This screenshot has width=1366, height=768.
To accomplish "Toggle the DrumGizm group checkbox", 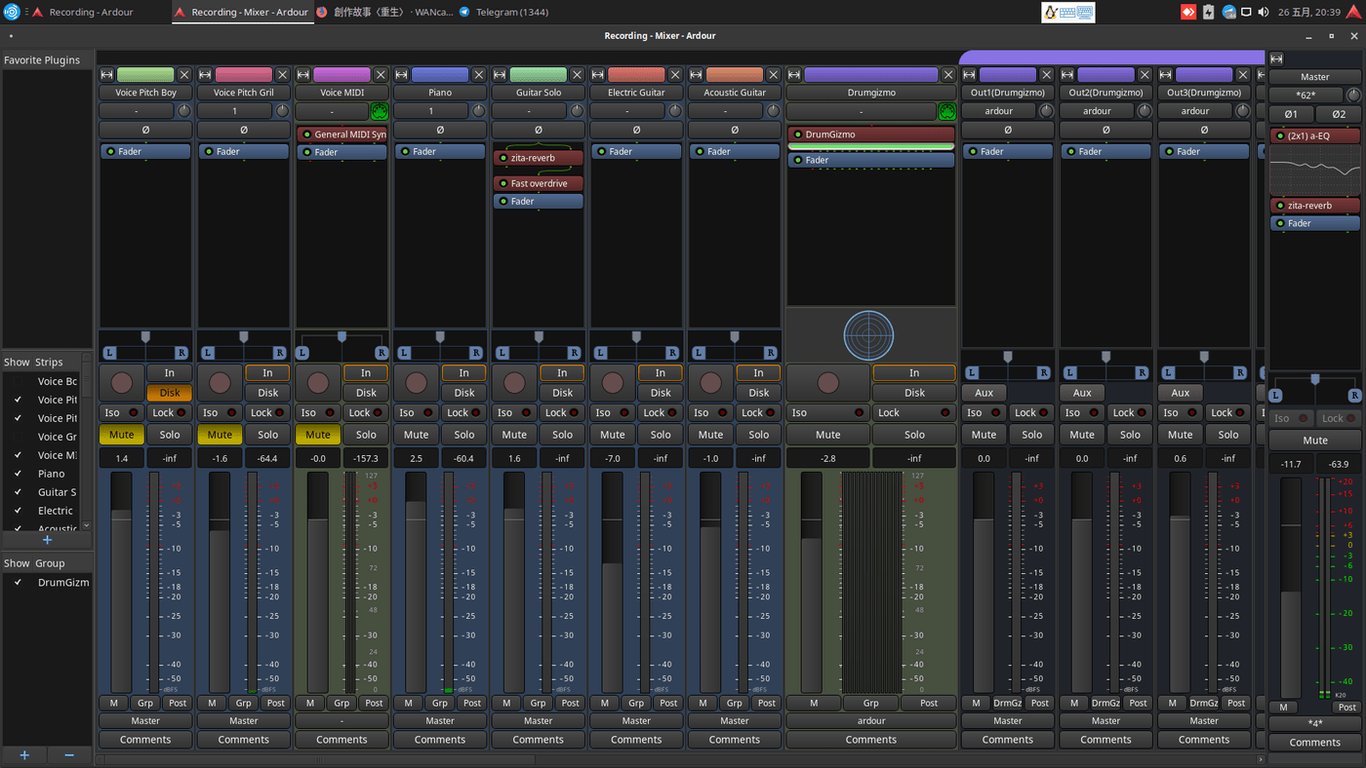I will [17, 582].
